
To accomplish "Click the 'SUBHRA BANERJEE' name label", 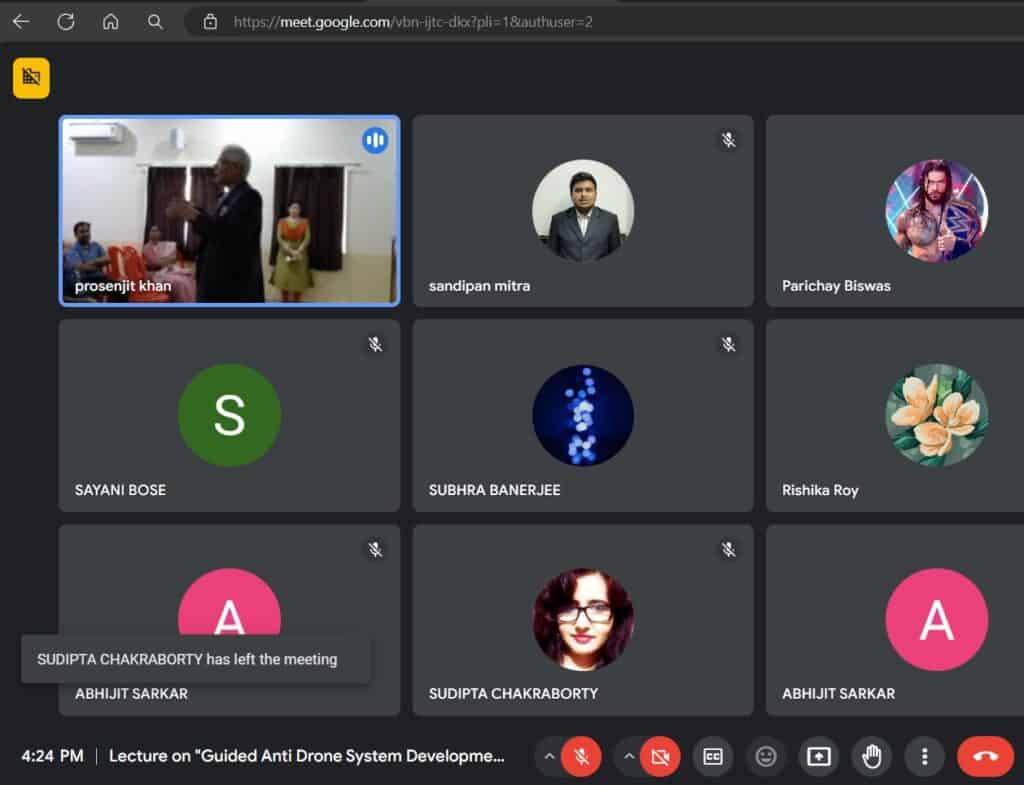I will (x=494, y=490).
